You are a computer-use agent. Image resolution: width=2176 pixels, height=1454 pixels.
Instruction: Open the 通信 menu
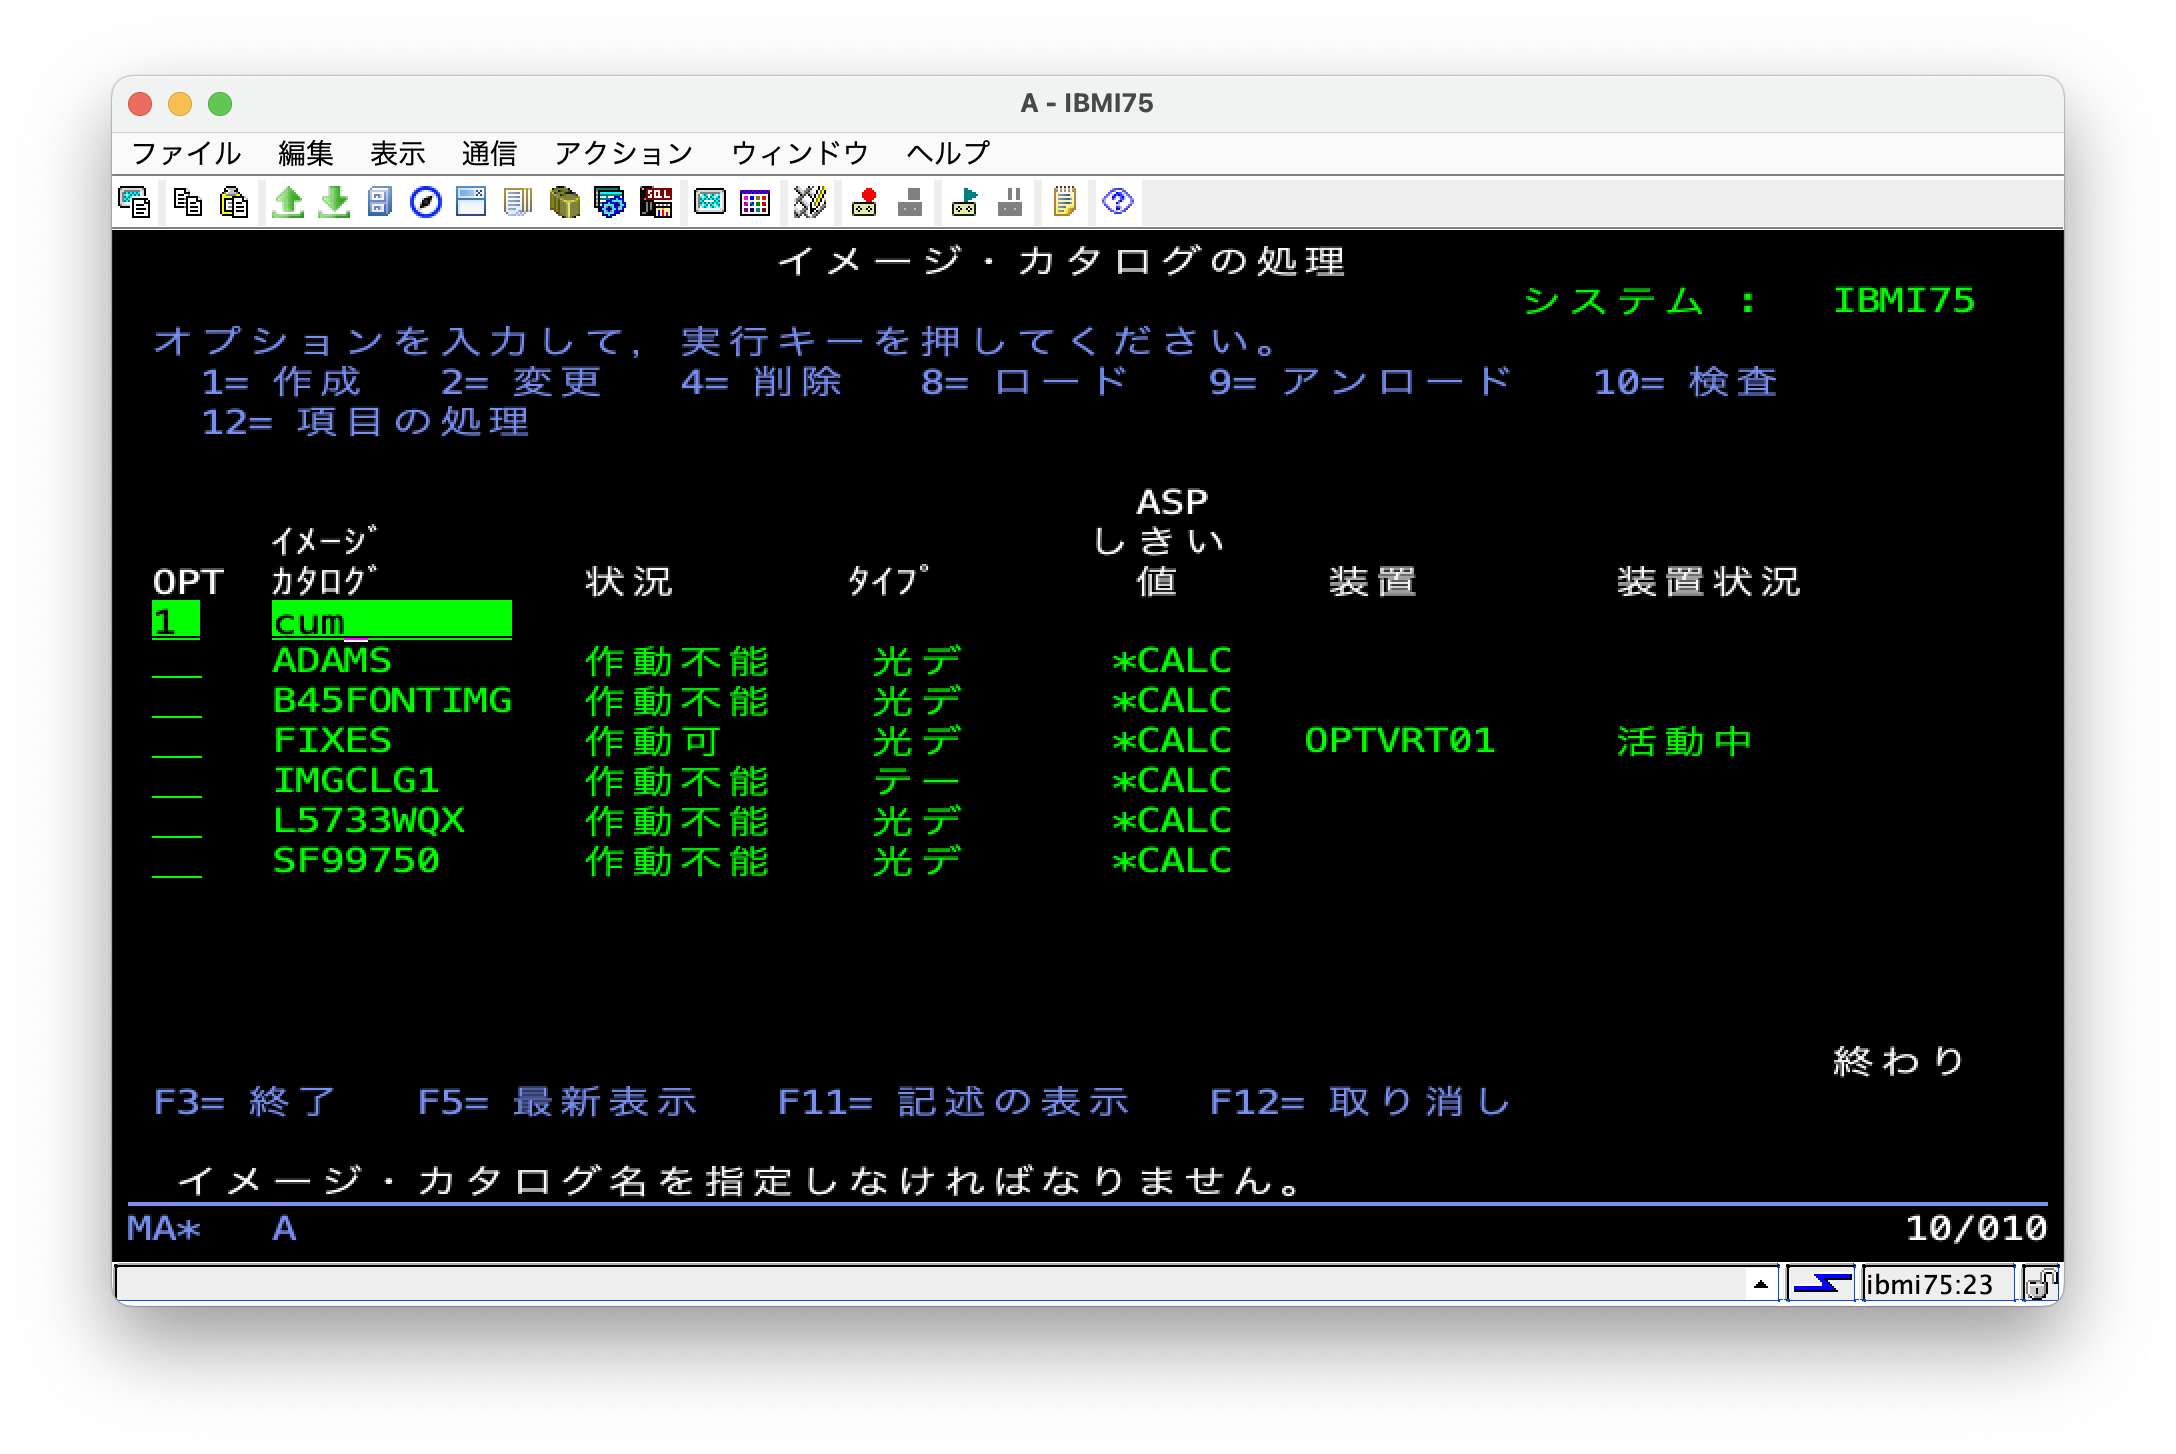(489, 153)
